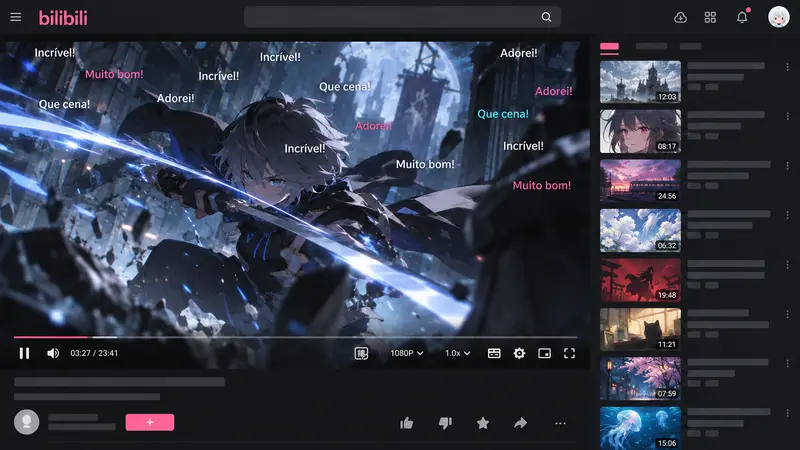Open the castle thumbnail video 12:03
Image resolution: width=800 pixels, height=450 pixels.
(640, 82)
